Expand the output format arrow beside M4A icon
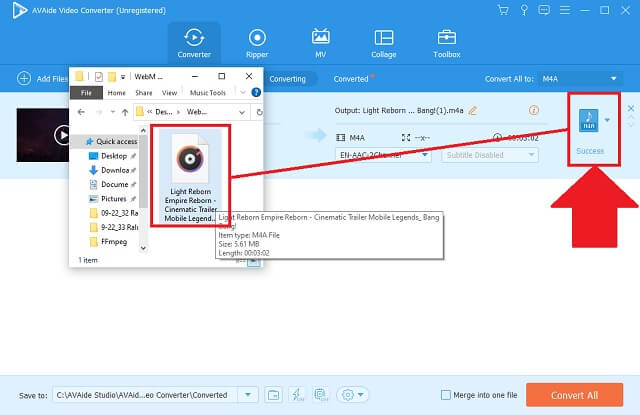640x415 pixels. click(607, 120)
